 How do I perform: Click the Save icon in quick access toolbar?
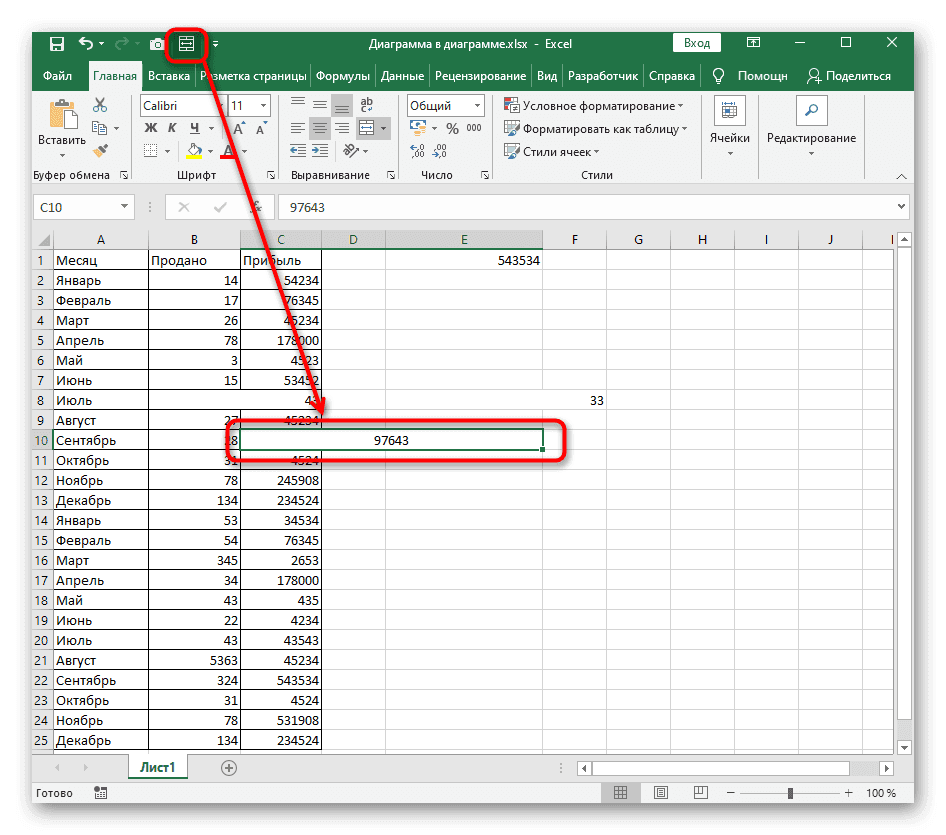(57, 44)
